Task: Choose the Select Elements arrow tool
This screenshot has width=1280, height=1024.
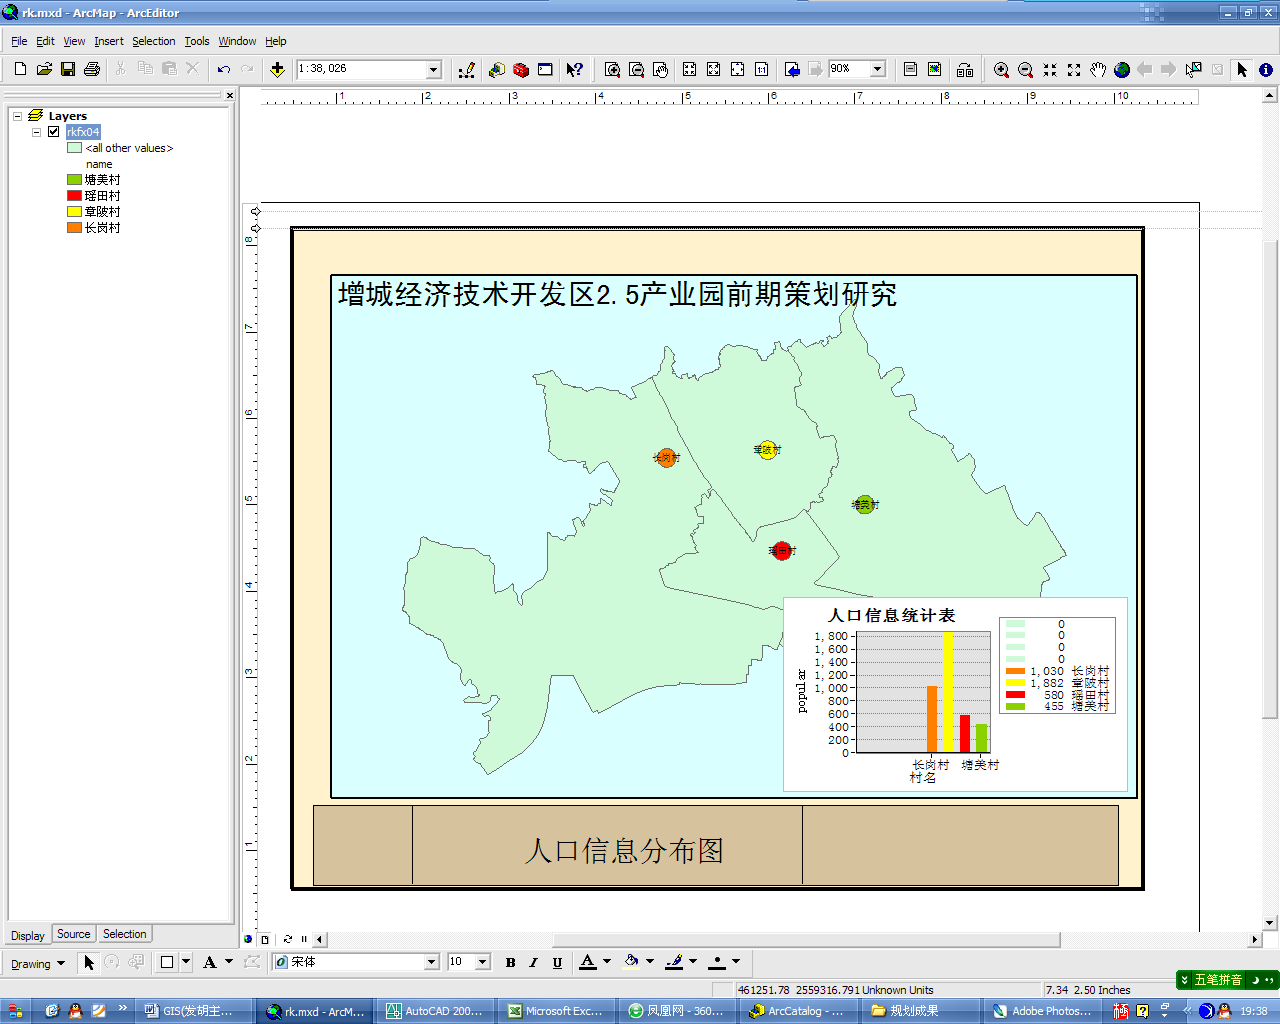Action: [1242, 69]
